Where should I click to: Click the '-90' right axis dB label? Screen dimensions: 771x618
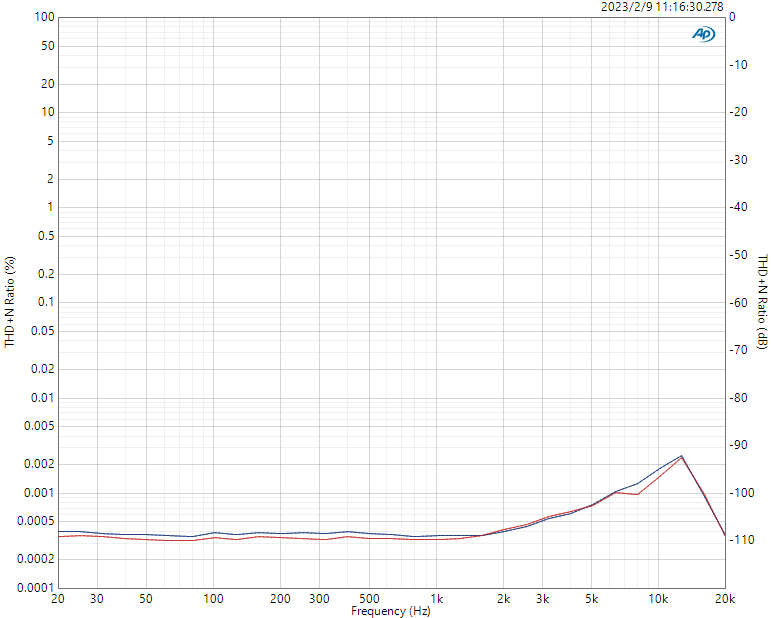tap(739, 445)
